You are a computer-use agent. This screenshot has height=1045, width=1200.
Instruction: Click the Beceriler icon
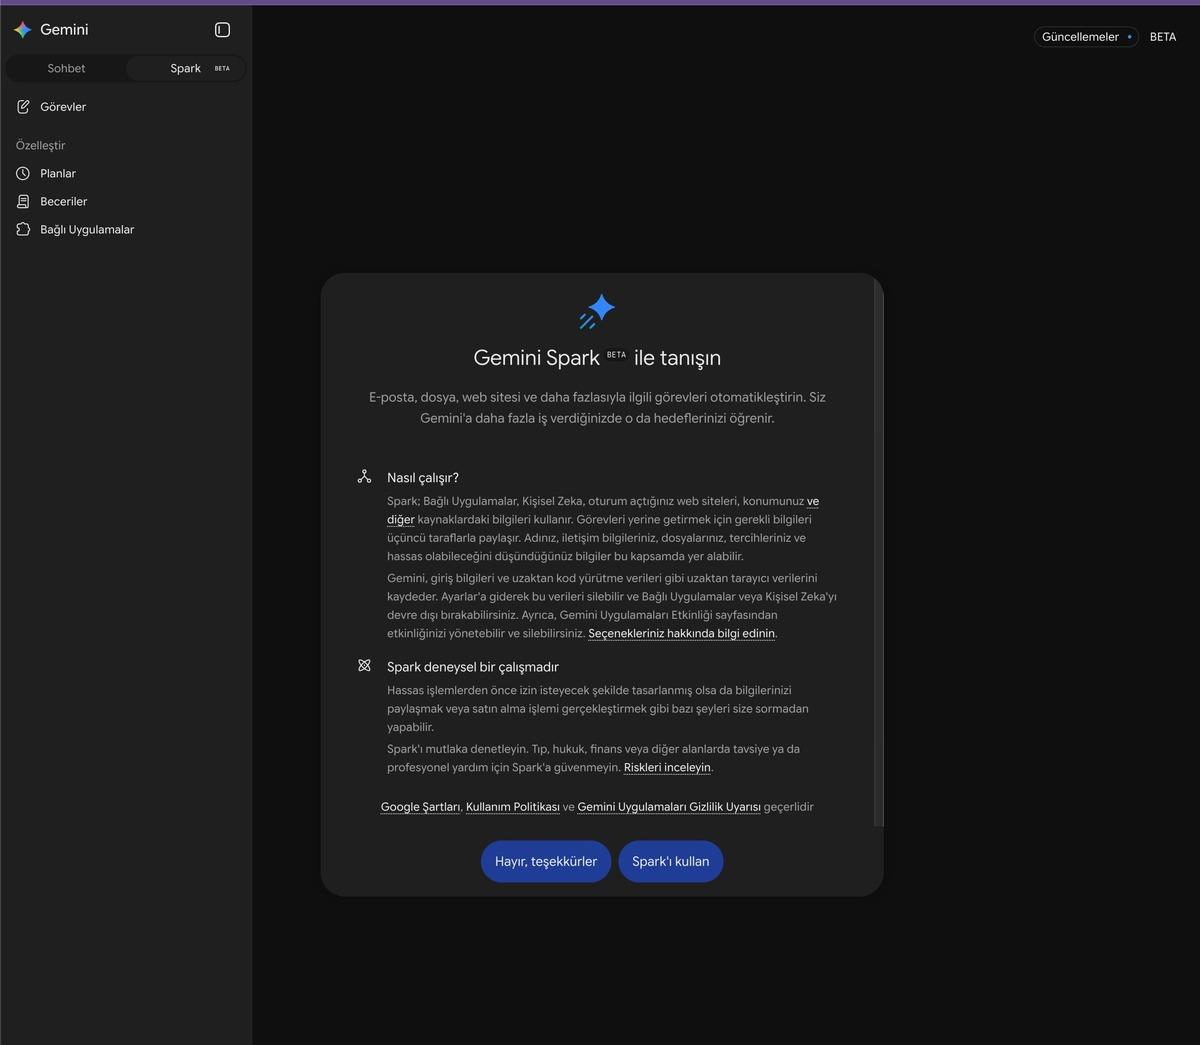(23, 201)
